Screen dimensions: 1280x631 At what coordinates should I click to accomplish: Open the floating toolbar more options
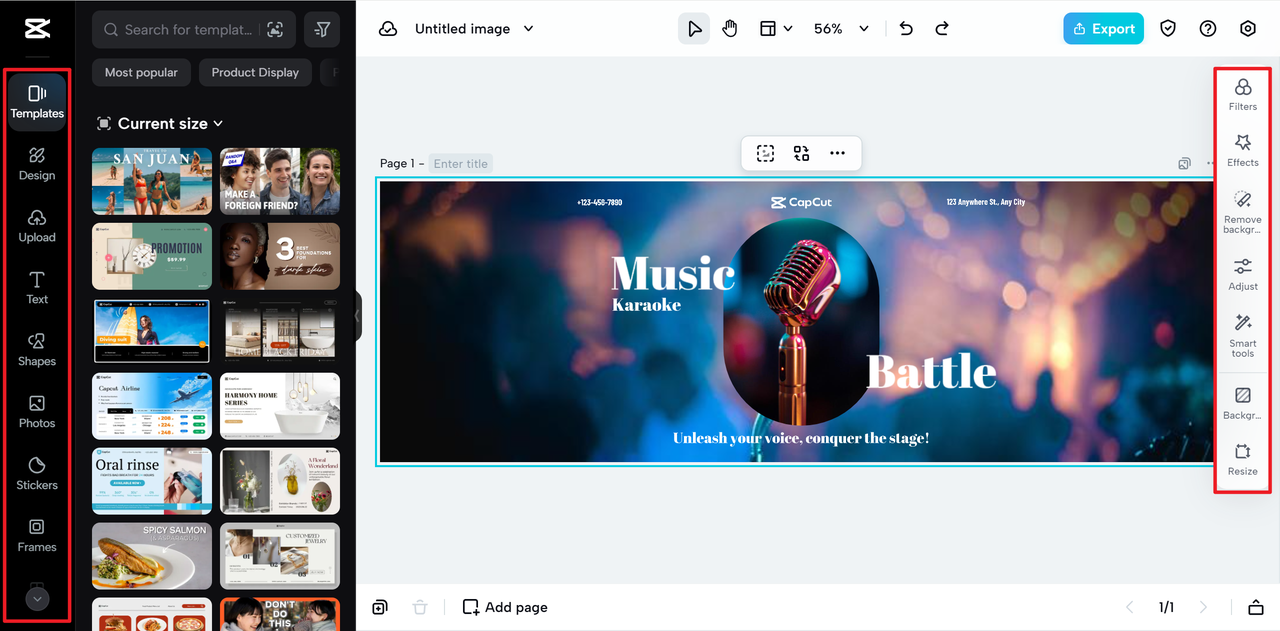pos(837,153)
